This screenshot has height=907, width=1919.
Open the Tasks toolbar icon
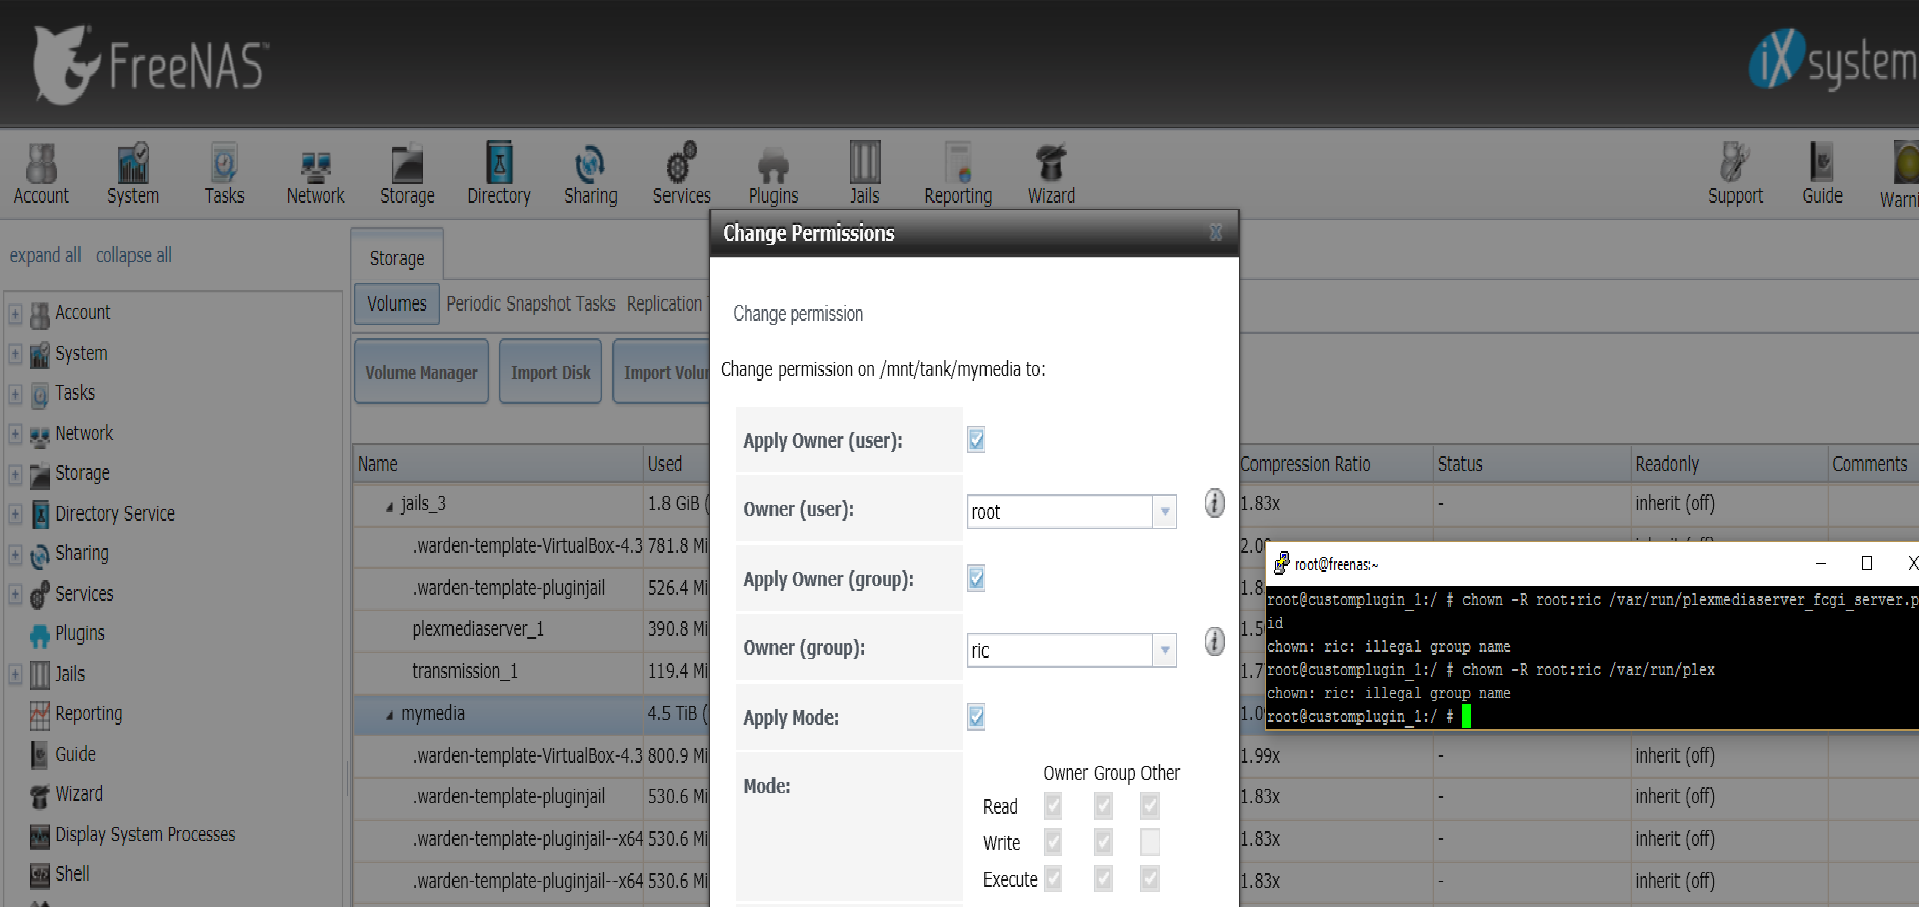tap(224, 174)
